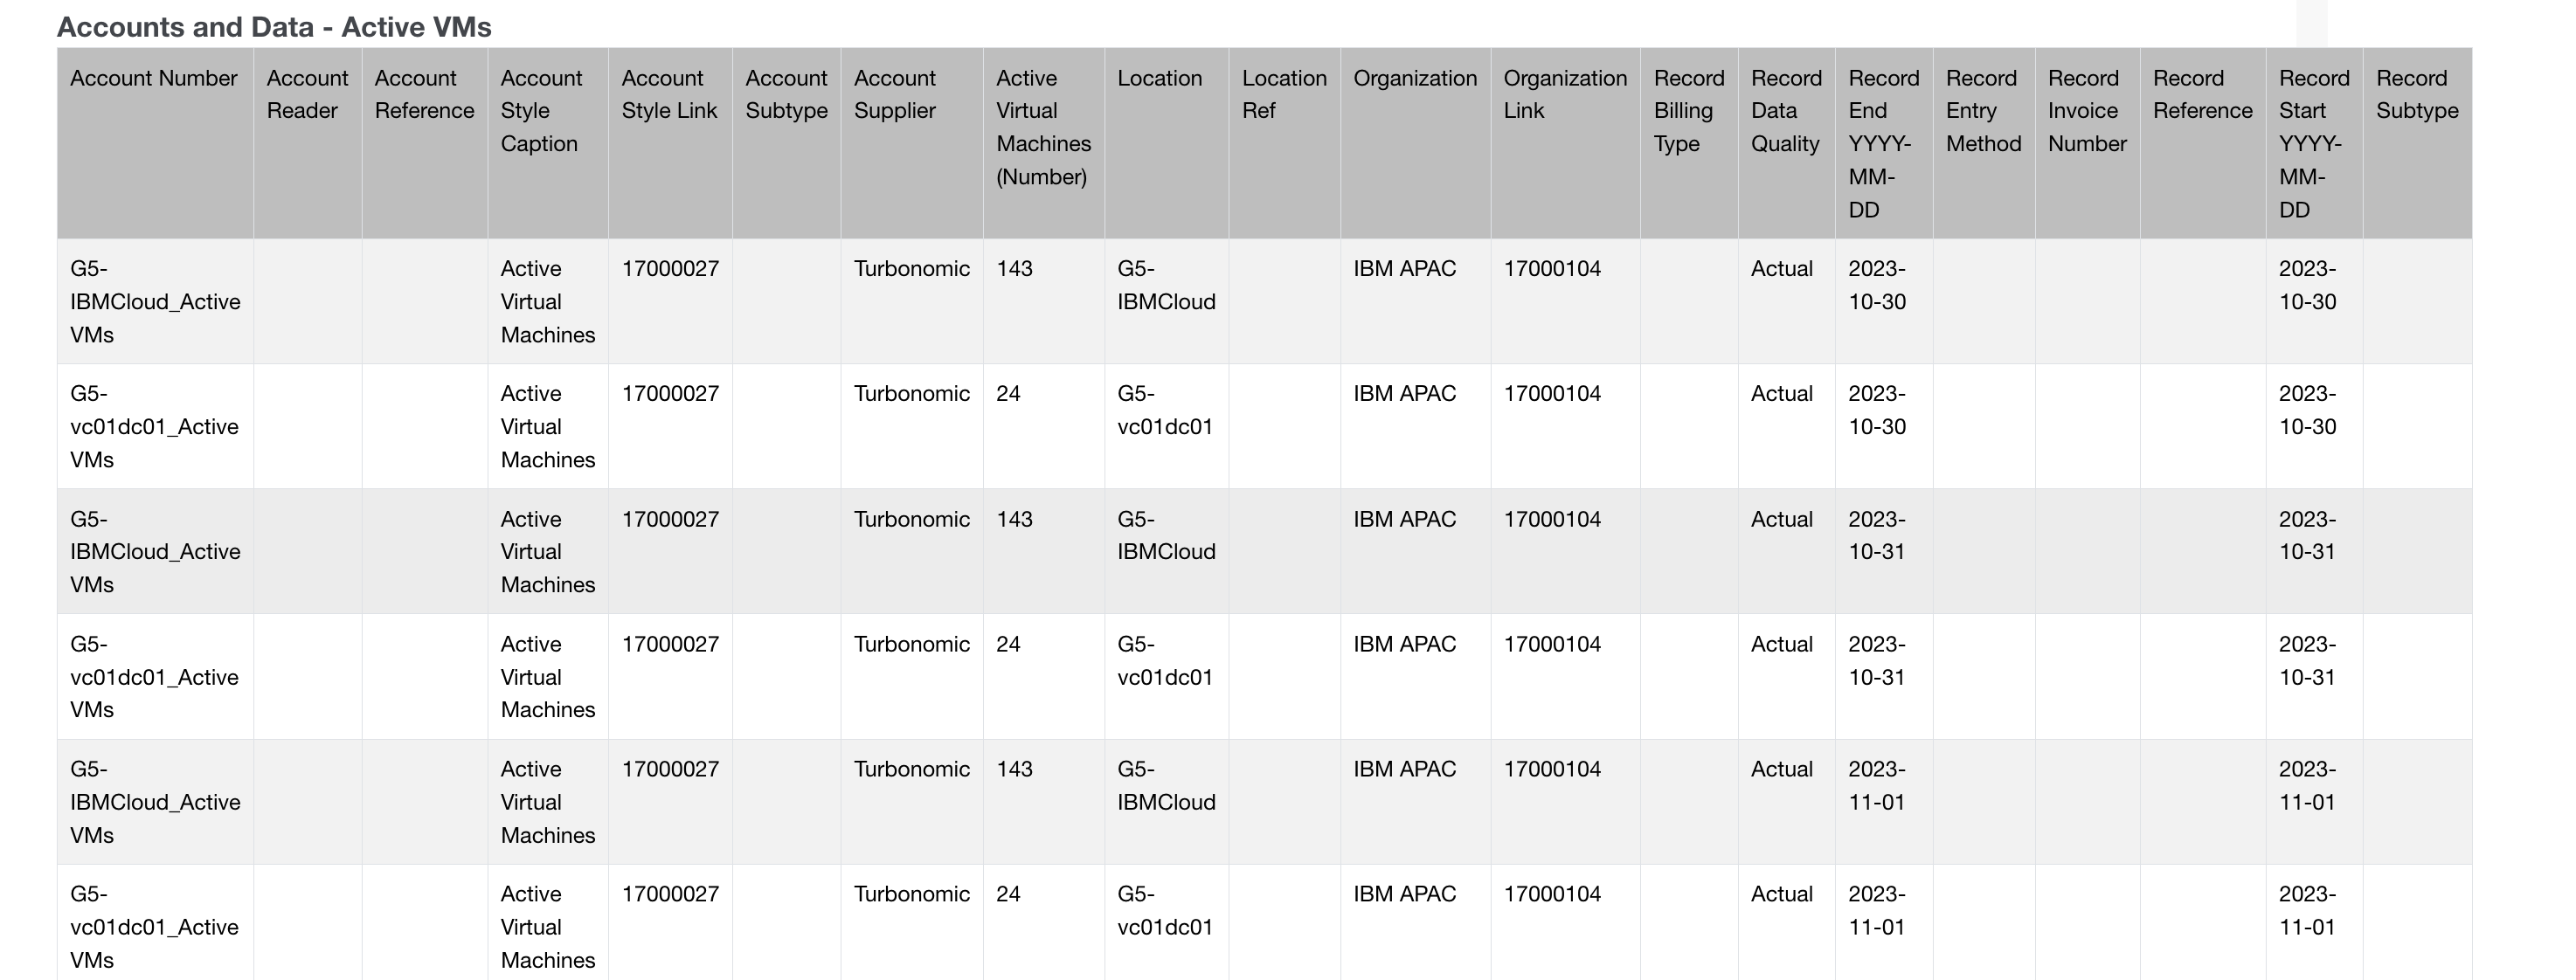The width and height of the screenshot is (2576, 980).
Task: Click the 143 value in first row
Action: [1014, 269]
